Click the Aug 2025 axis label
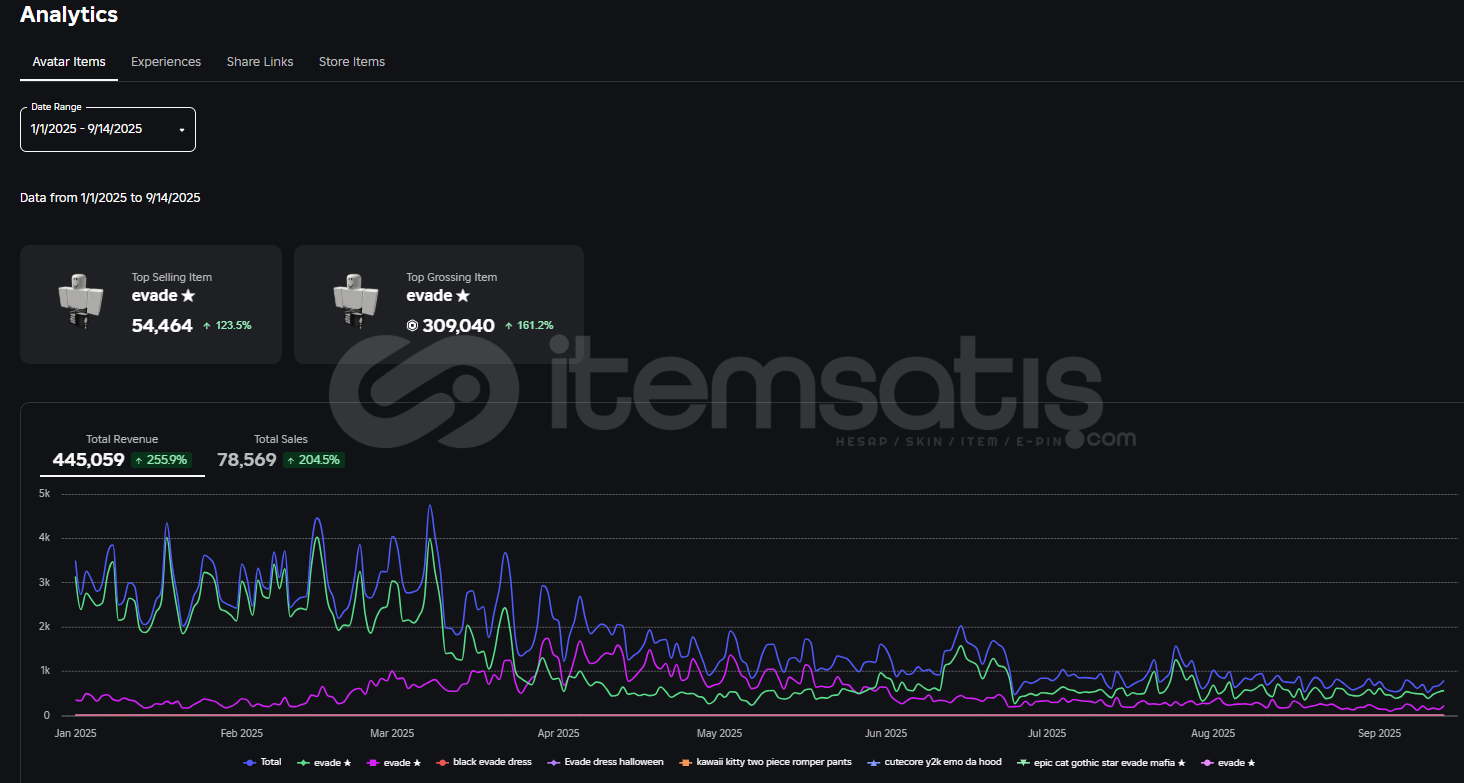This screenshot has height=783, width=1464. [x=1213, y=733]
